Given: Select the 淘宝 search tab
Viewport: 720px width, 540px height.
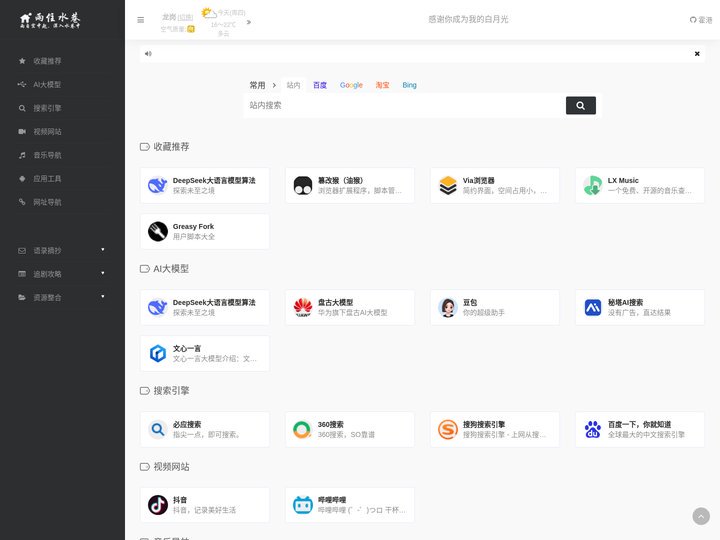Looking at the screenshot, I should pos(382,85).
